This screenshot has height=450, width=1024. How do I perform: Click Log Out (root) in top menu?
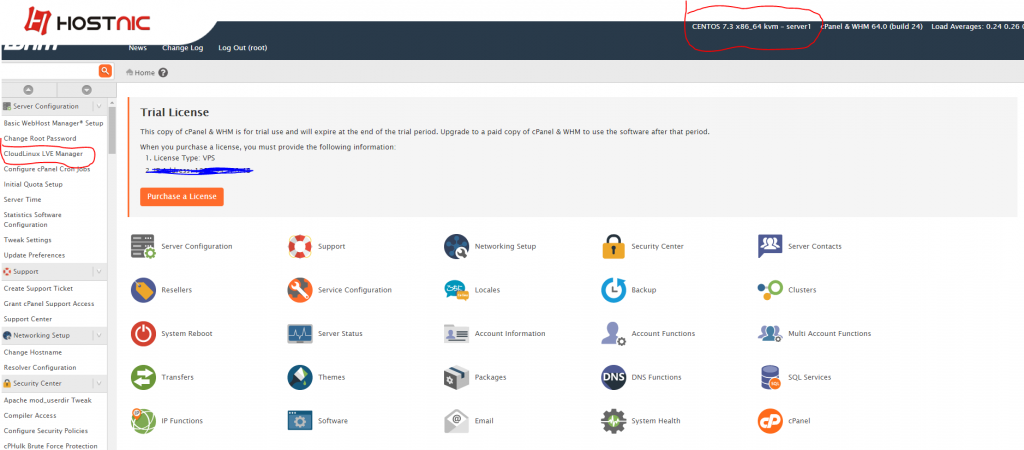click(x=243, y=48)
